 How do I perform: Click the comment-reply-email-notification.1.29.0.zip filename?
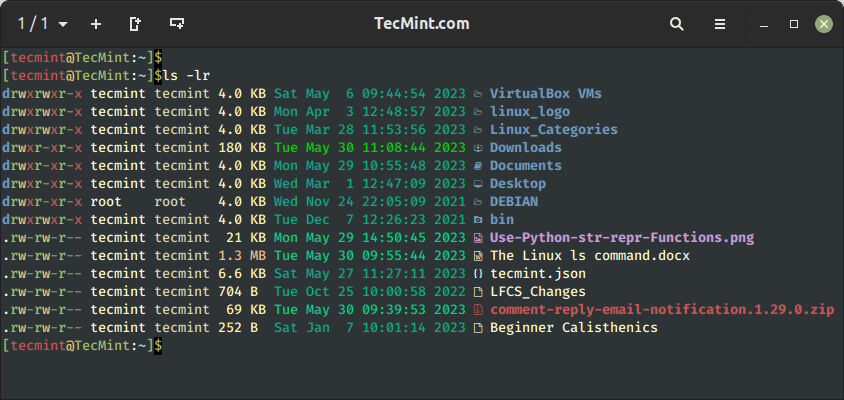click(662, 310)
